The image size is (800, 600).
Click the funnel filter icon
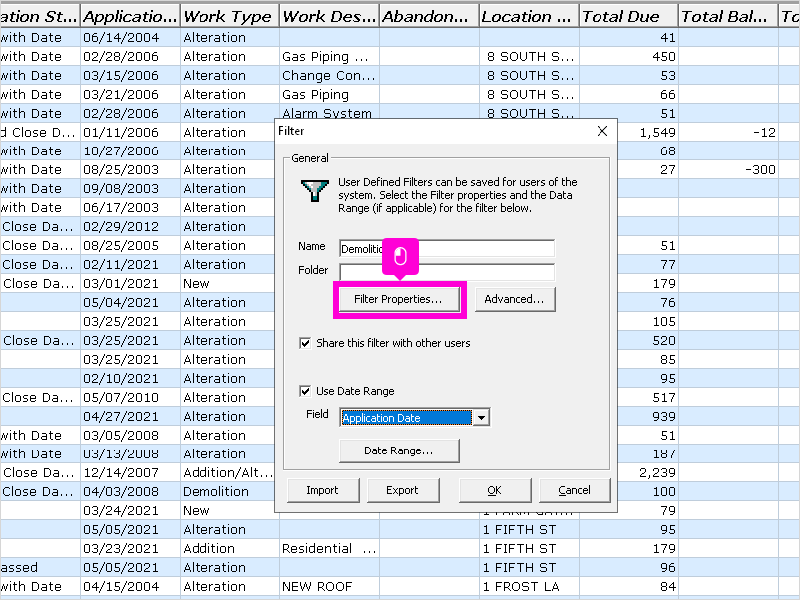[x=315, y=191]
